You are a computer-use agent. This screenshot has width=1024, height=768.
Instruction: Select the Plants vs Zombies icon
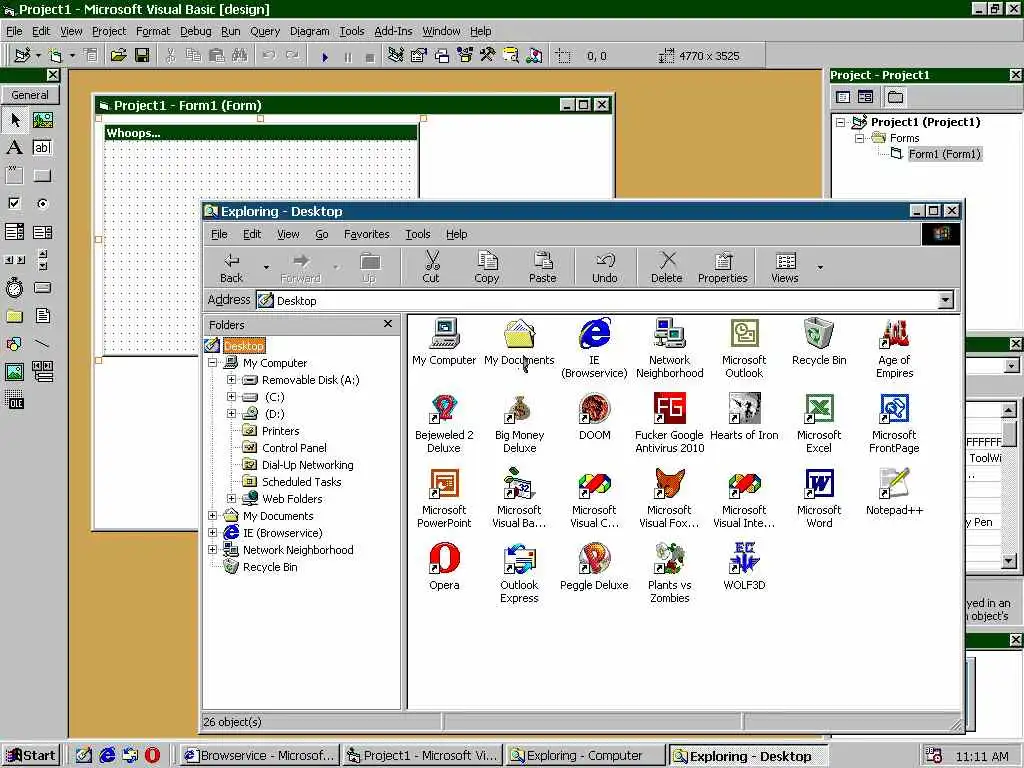669,573
